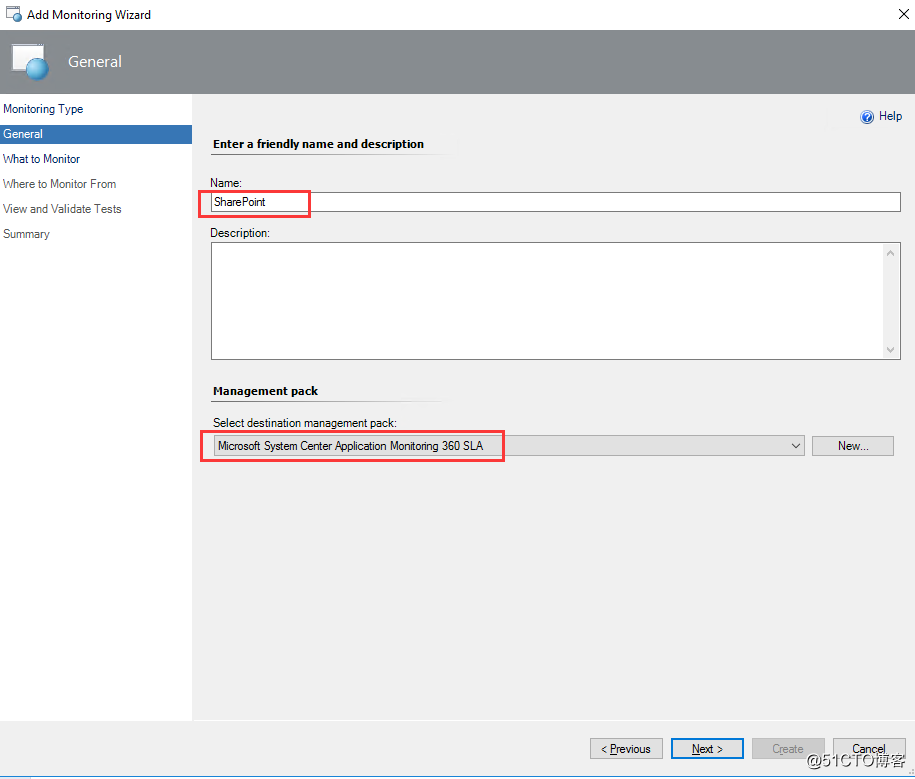Click the Cancel button
Image resolution: width=915 pixels, height=779 pixels.
(x=869, y=749)
